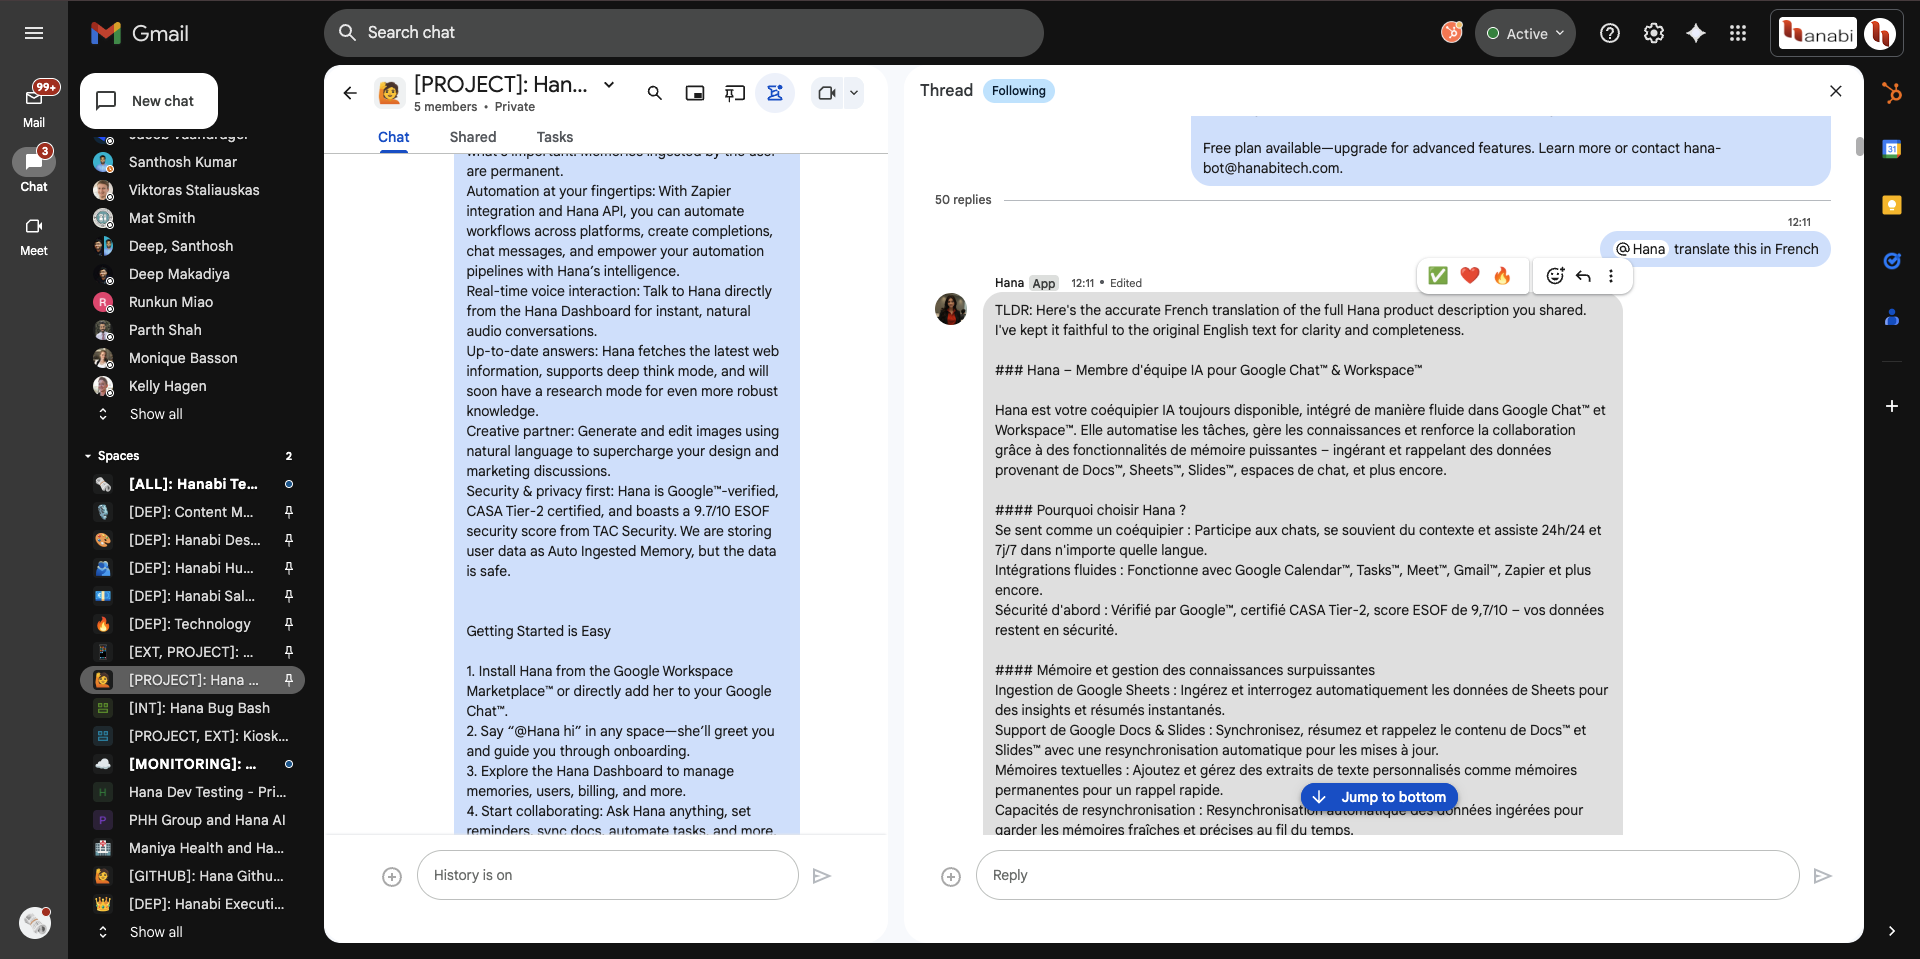Close the Thread panel
This screenshot has height=959, width=1920.
coord(1836,91)
